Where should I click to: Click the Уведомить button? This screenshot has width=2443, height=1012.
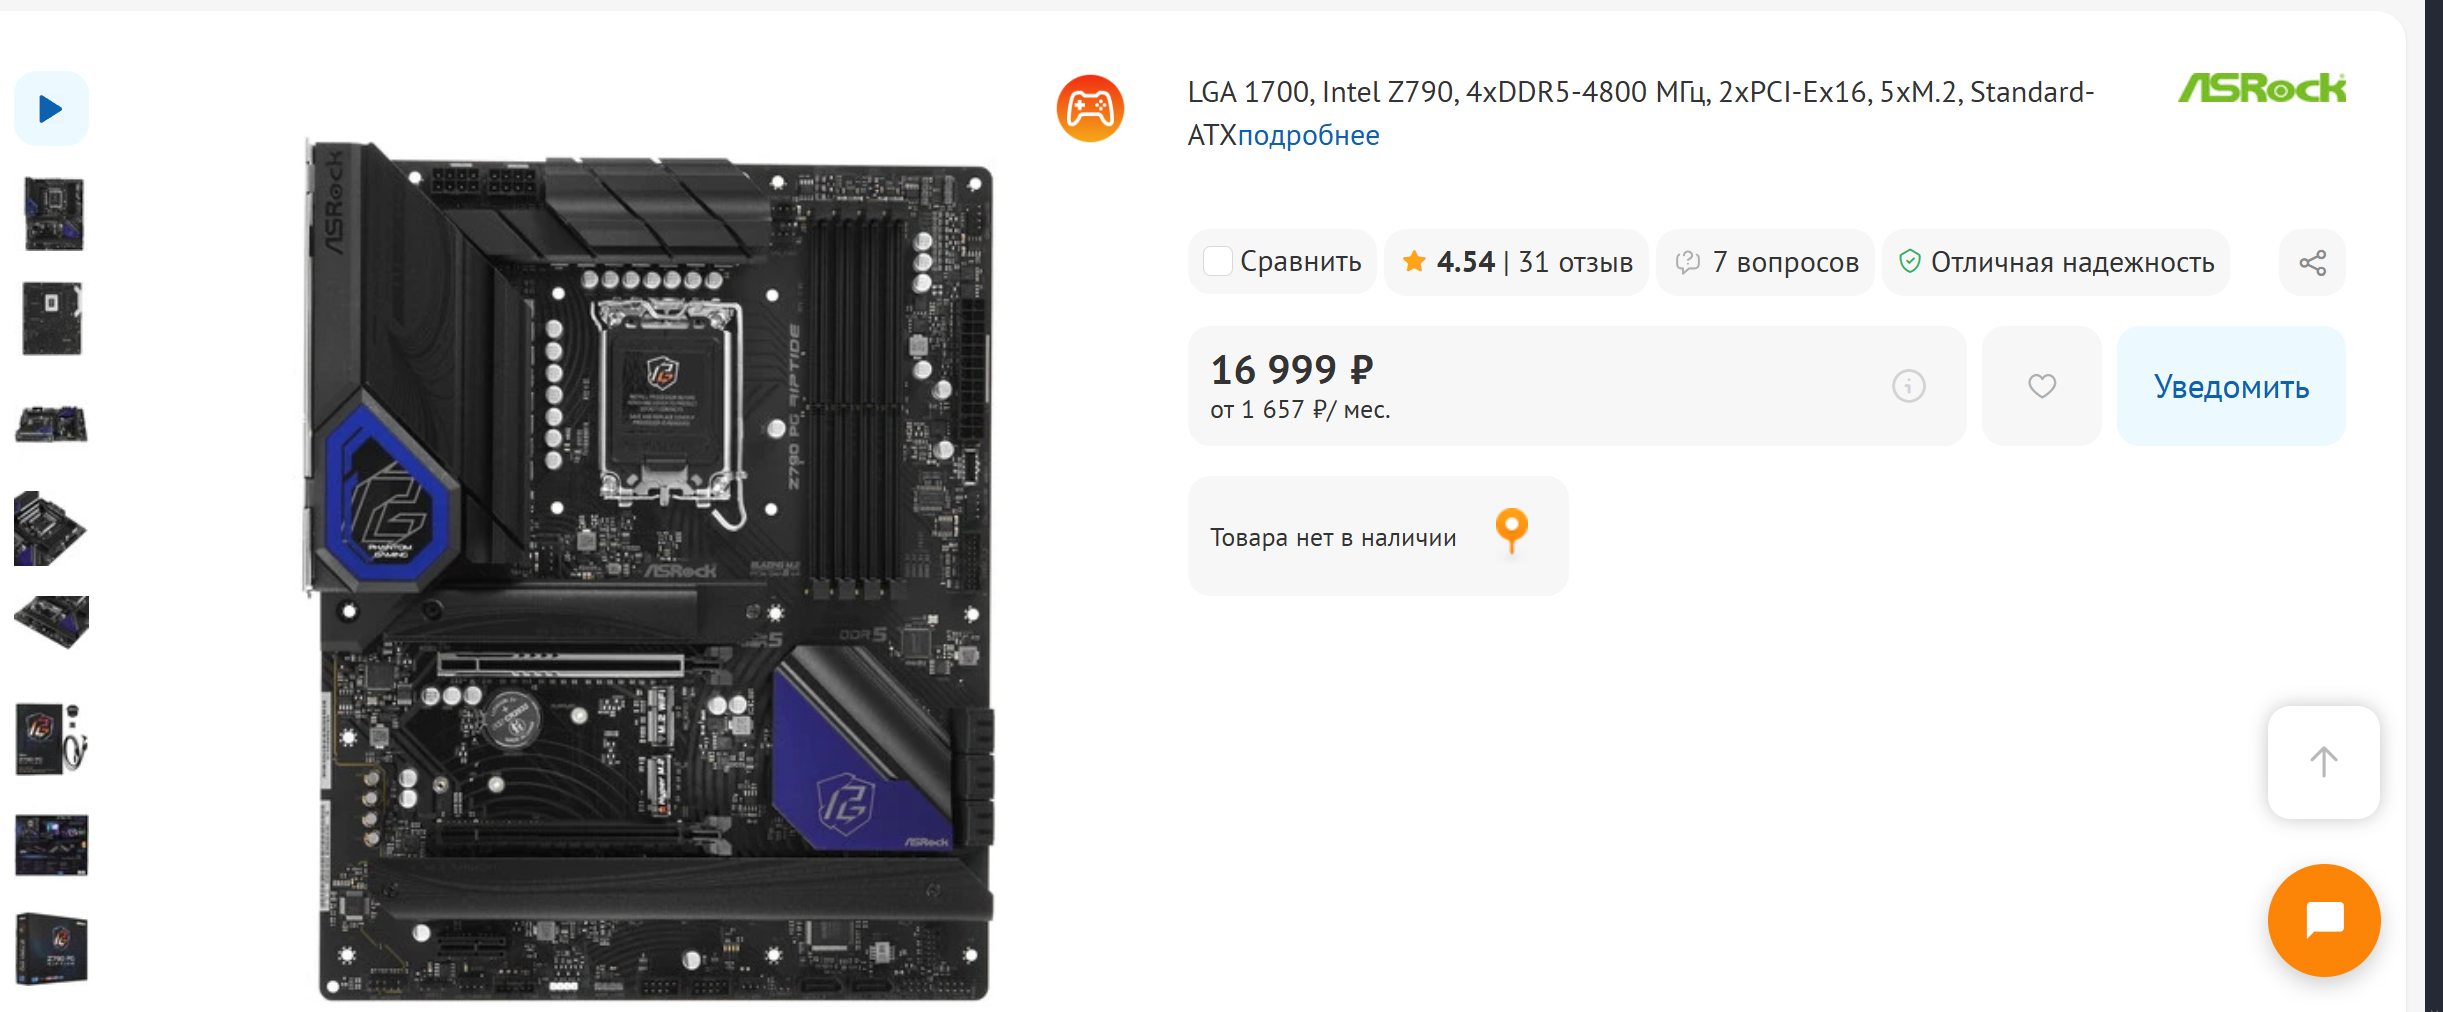[2231, 386]
